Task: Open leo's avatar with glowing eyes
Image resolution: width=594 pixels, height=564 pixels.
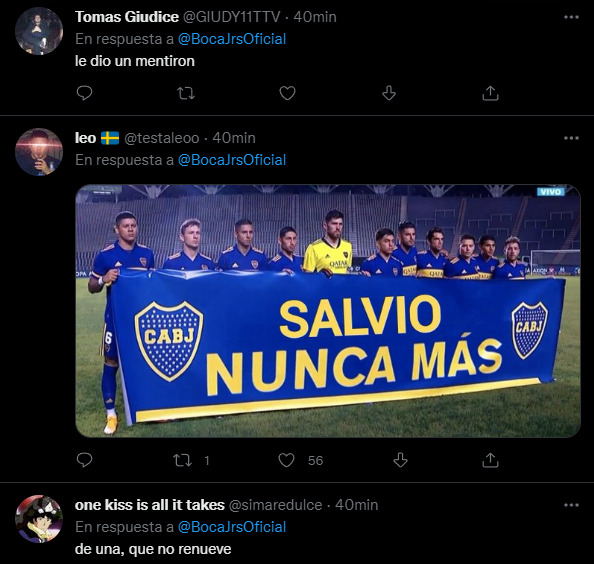Action: (x=39, y=152)
